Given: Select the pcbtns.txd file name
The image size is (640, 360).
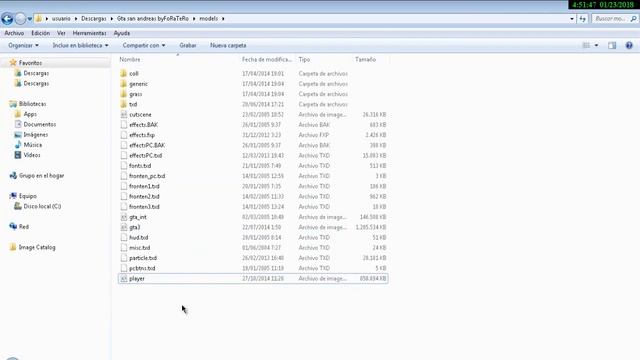Looking at the screenshot, I should click(x=142, y=268).
